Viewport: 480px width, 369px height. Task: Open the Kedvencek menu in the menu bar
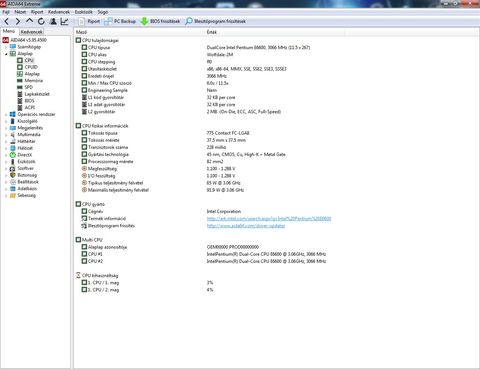(59, 12)
